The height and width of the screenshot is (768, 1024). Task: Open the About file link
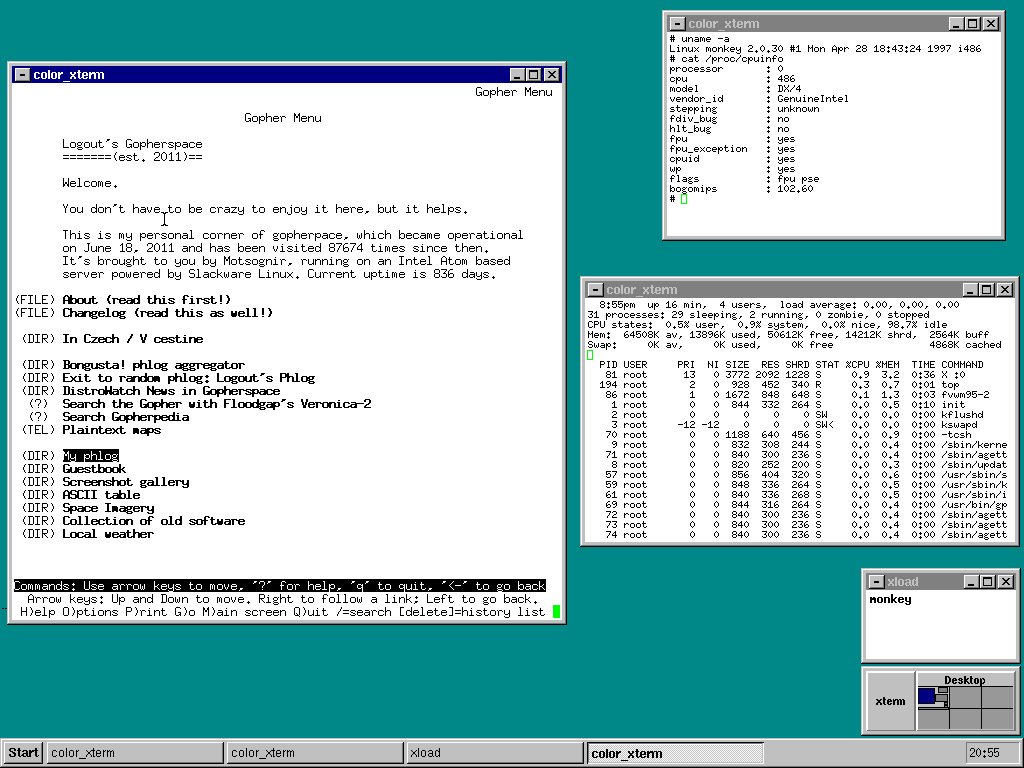(146, 300)
